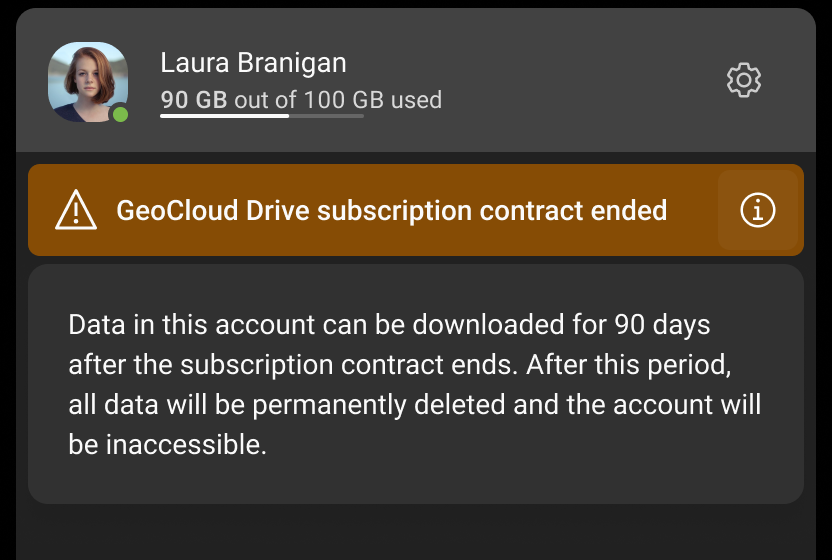Click the "GeoCloud Drive subscription contract ended" title
The height and width of the screenshot is (560, 832).
pos(391,211)
